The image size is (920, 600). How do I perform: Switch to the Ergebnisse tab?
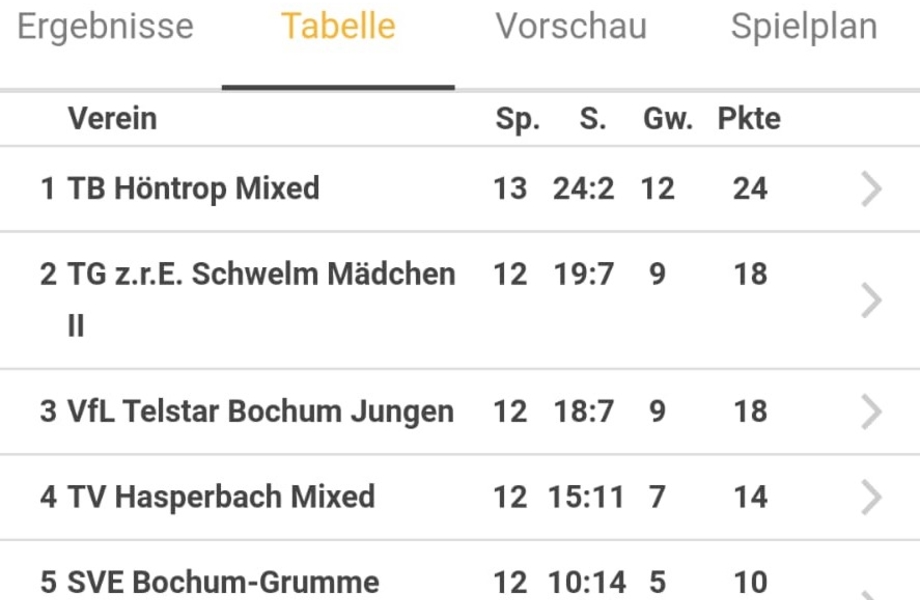point(105,27)
